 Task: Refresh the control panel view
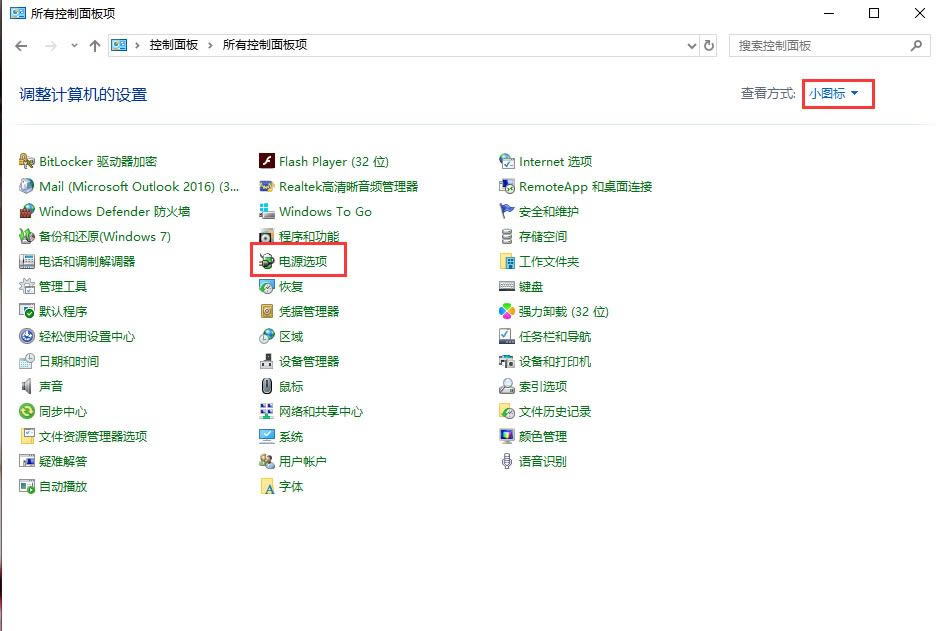tap(709, 46)
